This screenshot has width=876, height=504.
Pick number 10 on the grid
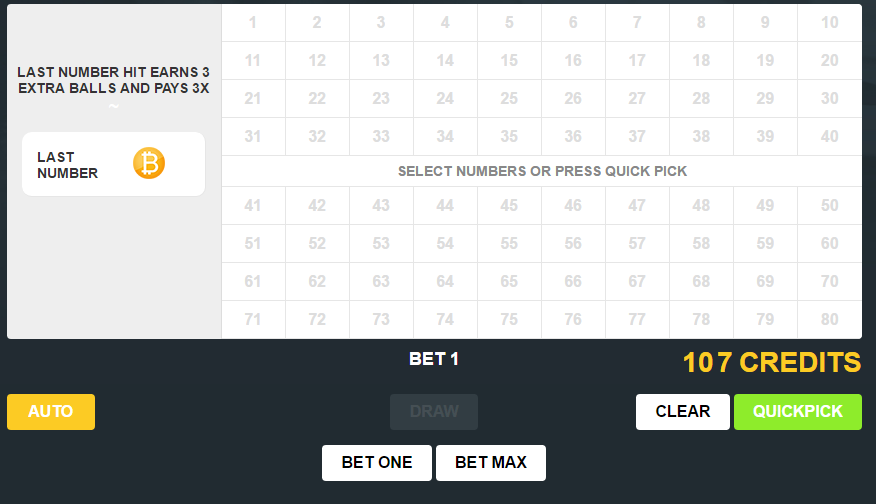(829, 23)
